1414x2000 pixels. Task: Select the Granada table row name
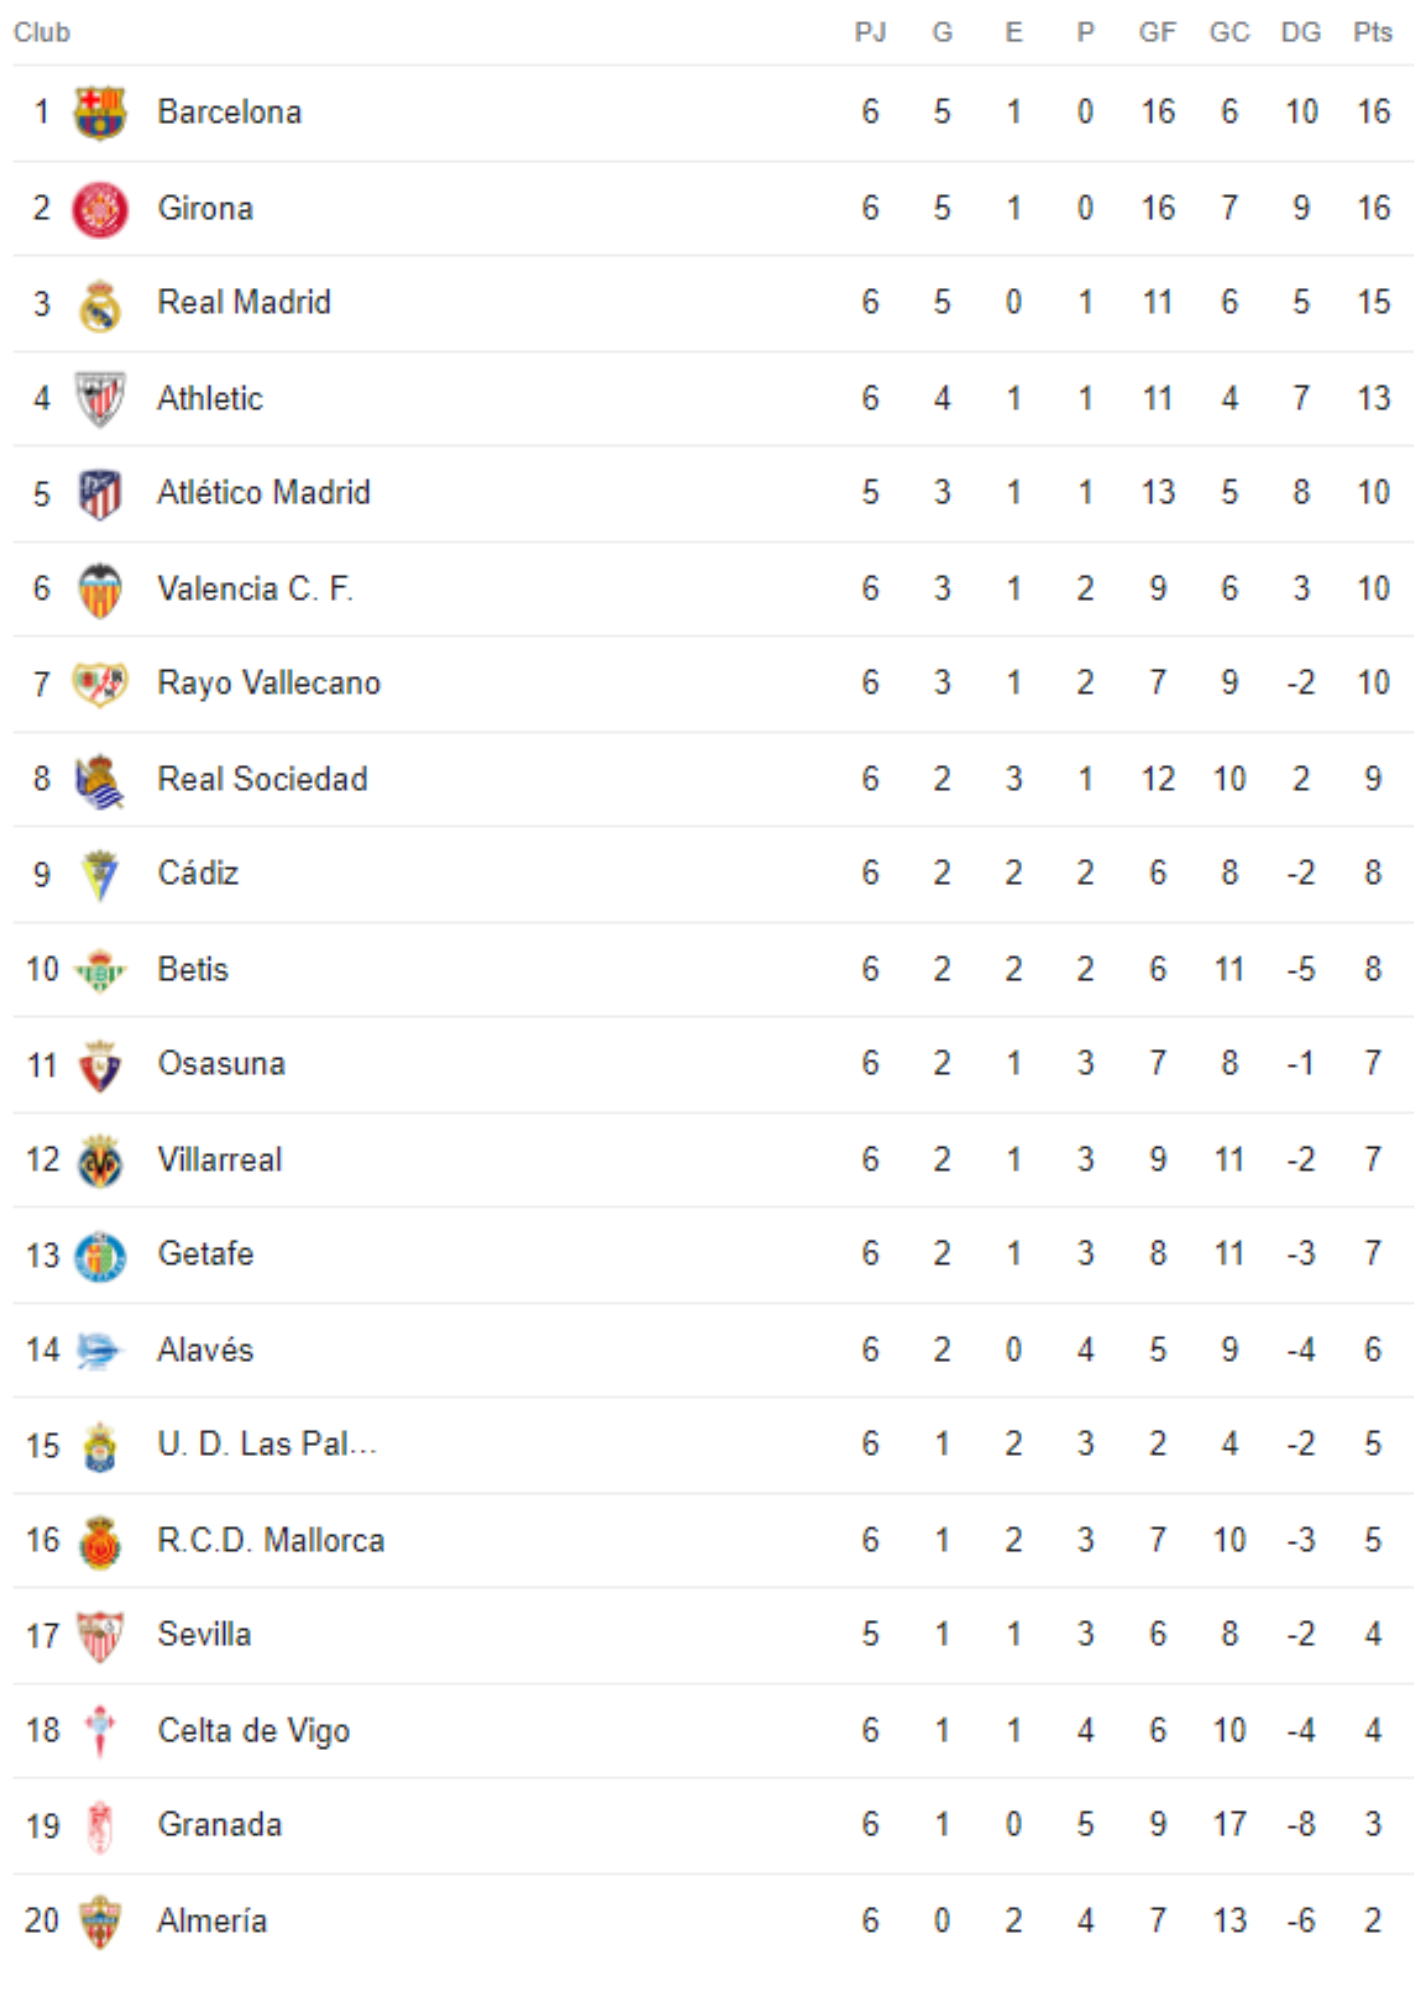coord(220,1825)
